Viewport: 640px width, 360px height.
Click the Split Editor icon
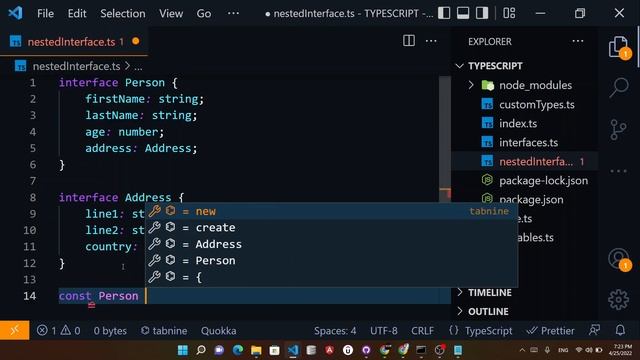click(409, 41)
